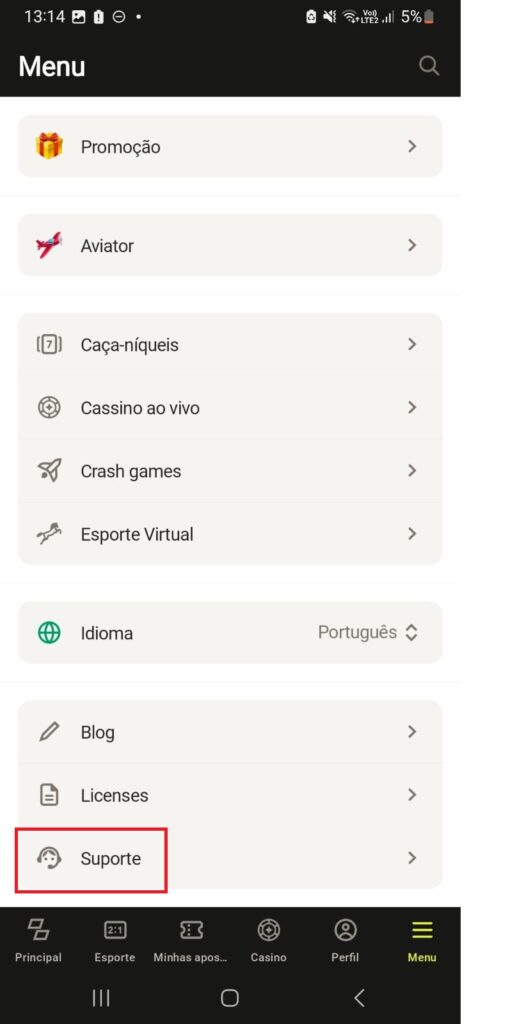Click the Blog pencil icon
Image resolution: width=524 pixels, height=1024 pixels.
(x=49, y=731)
